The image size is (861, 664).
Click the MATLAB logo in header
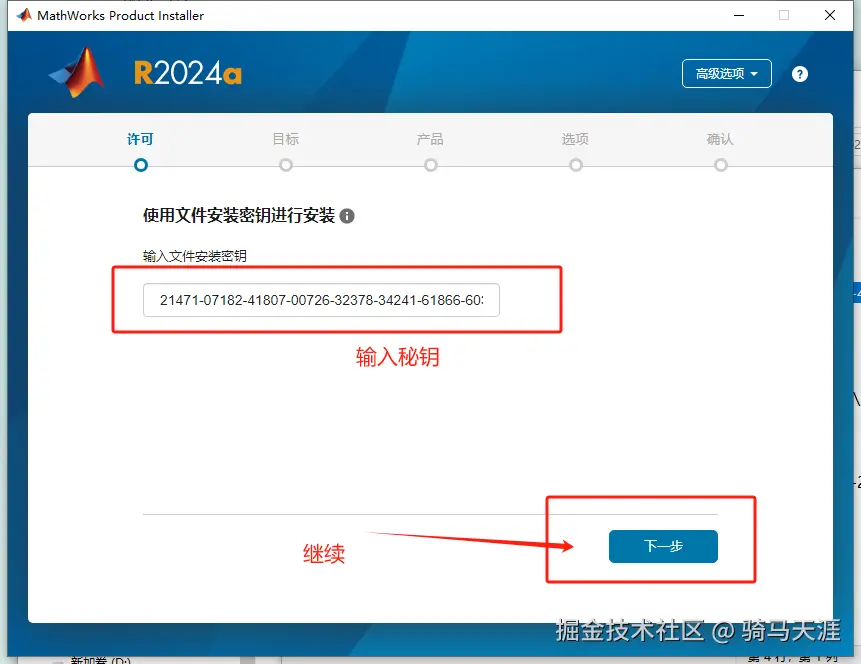coord(77,72)
